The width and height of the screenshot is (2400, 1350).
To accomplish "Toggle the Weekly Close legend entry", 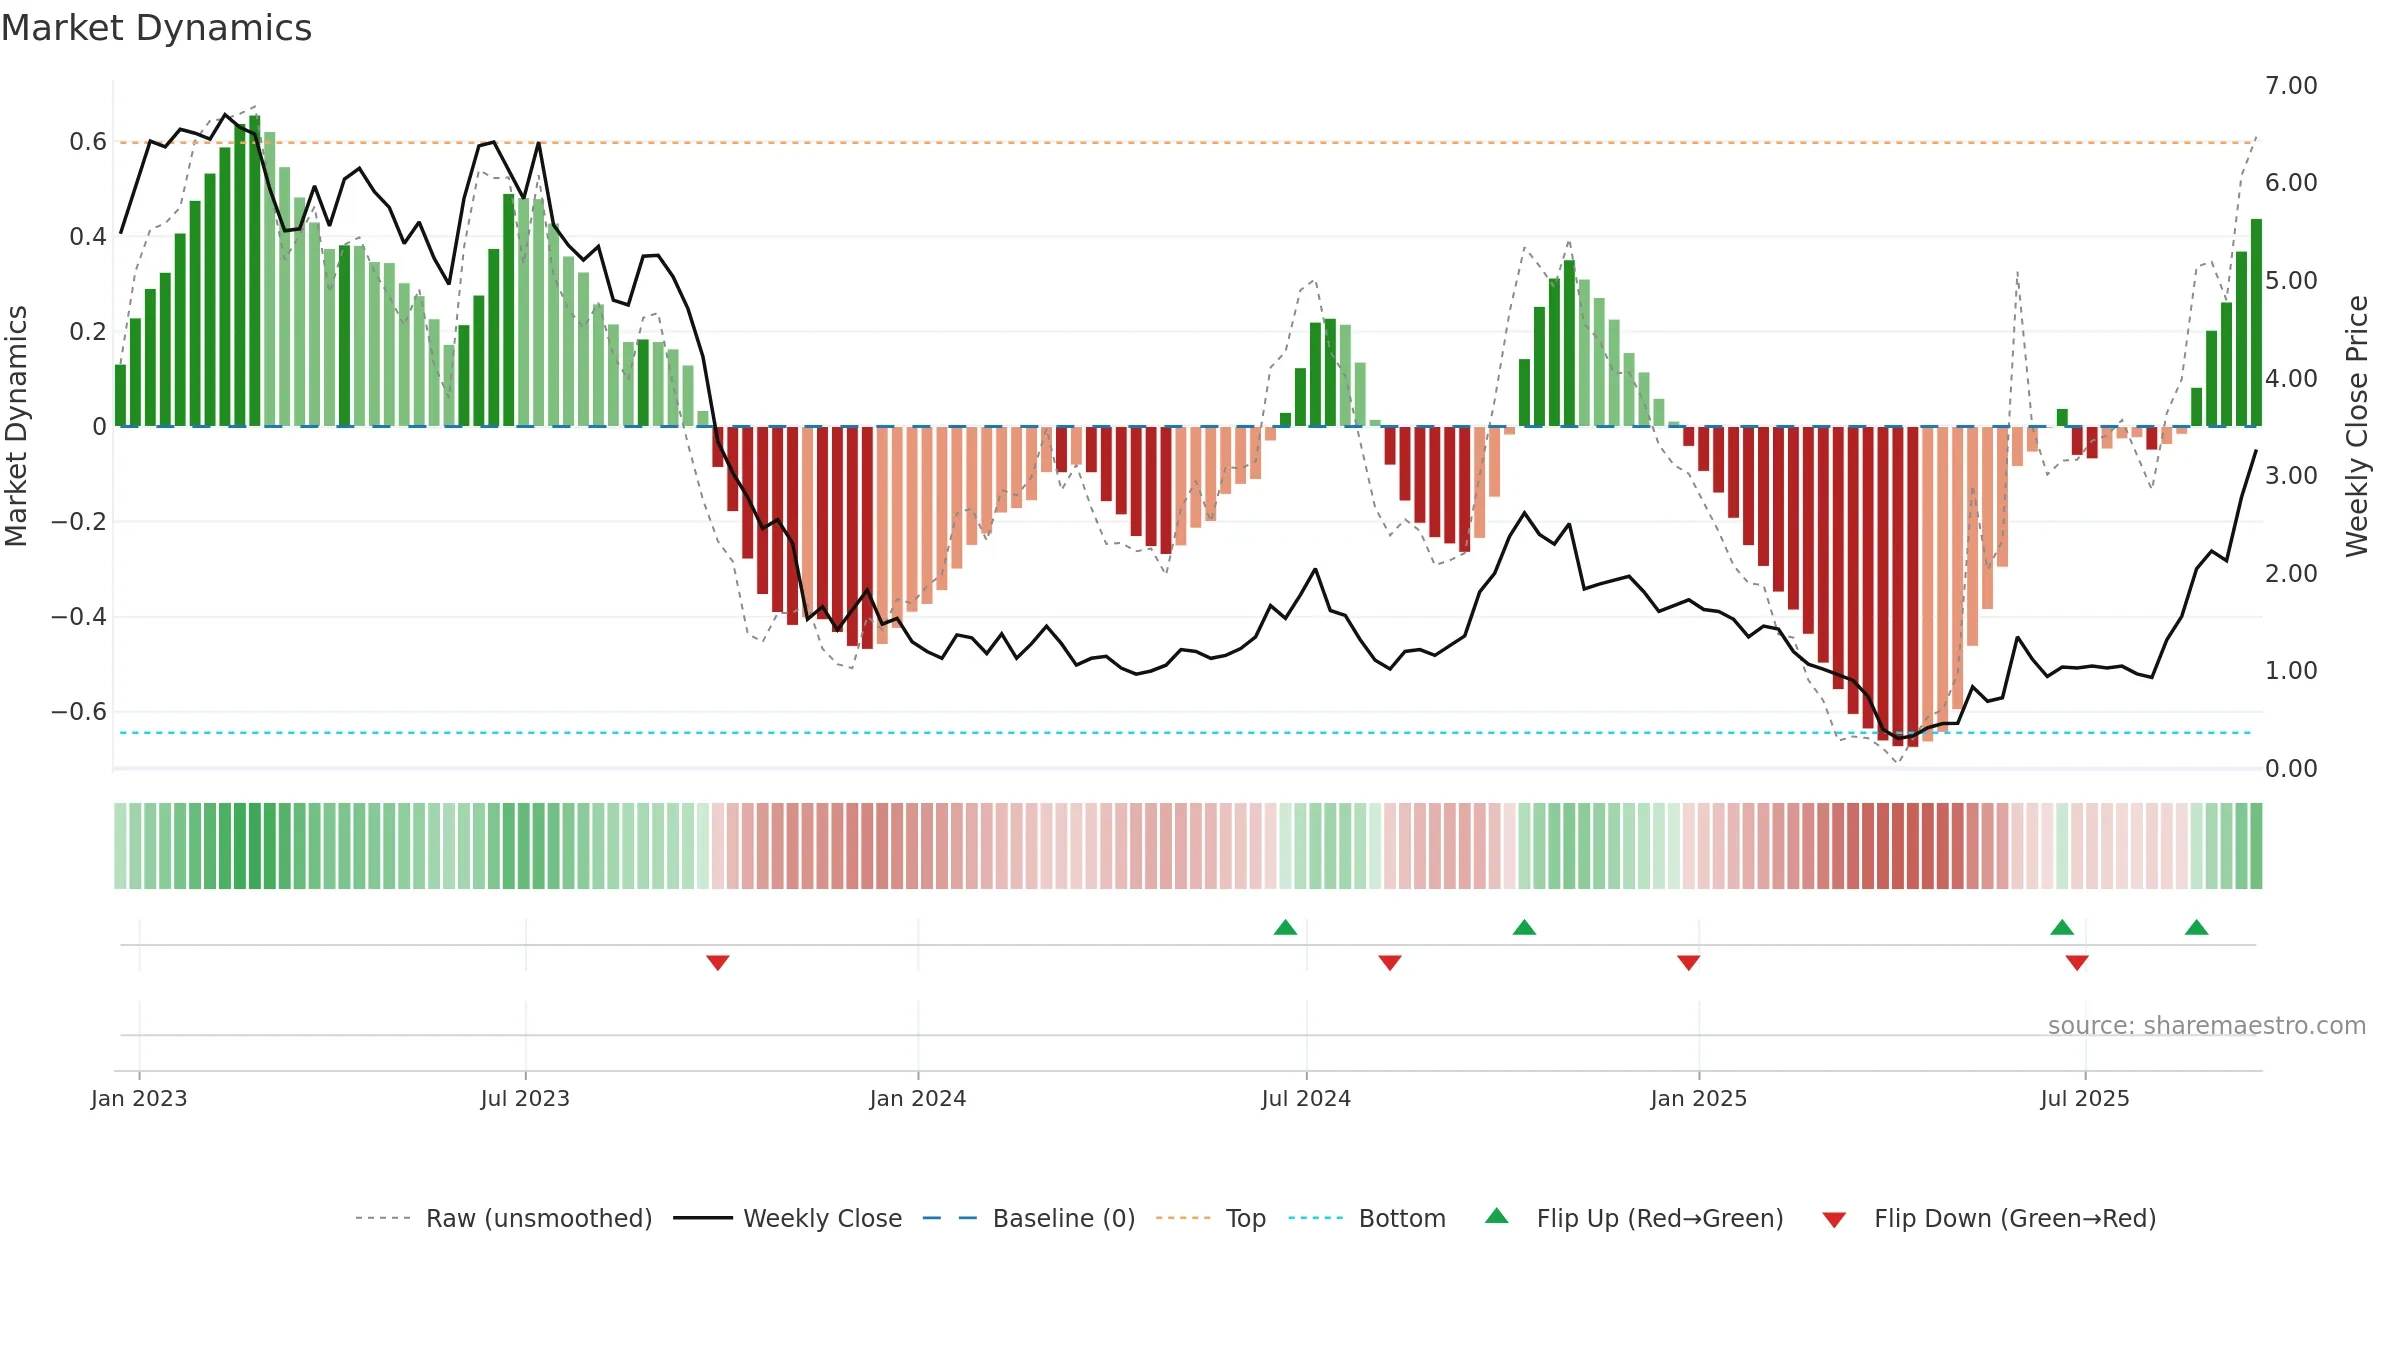I will pos(788,1218).
